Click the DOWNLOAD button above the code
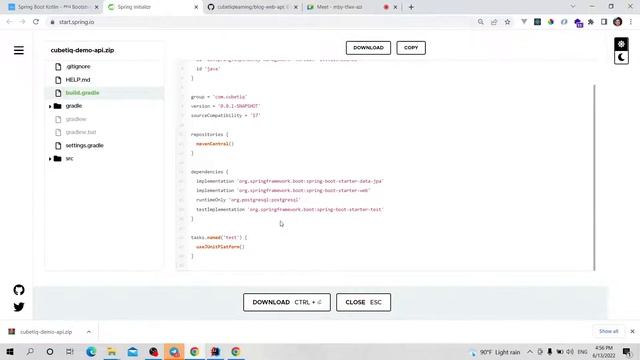 click(x=368, y=48)
